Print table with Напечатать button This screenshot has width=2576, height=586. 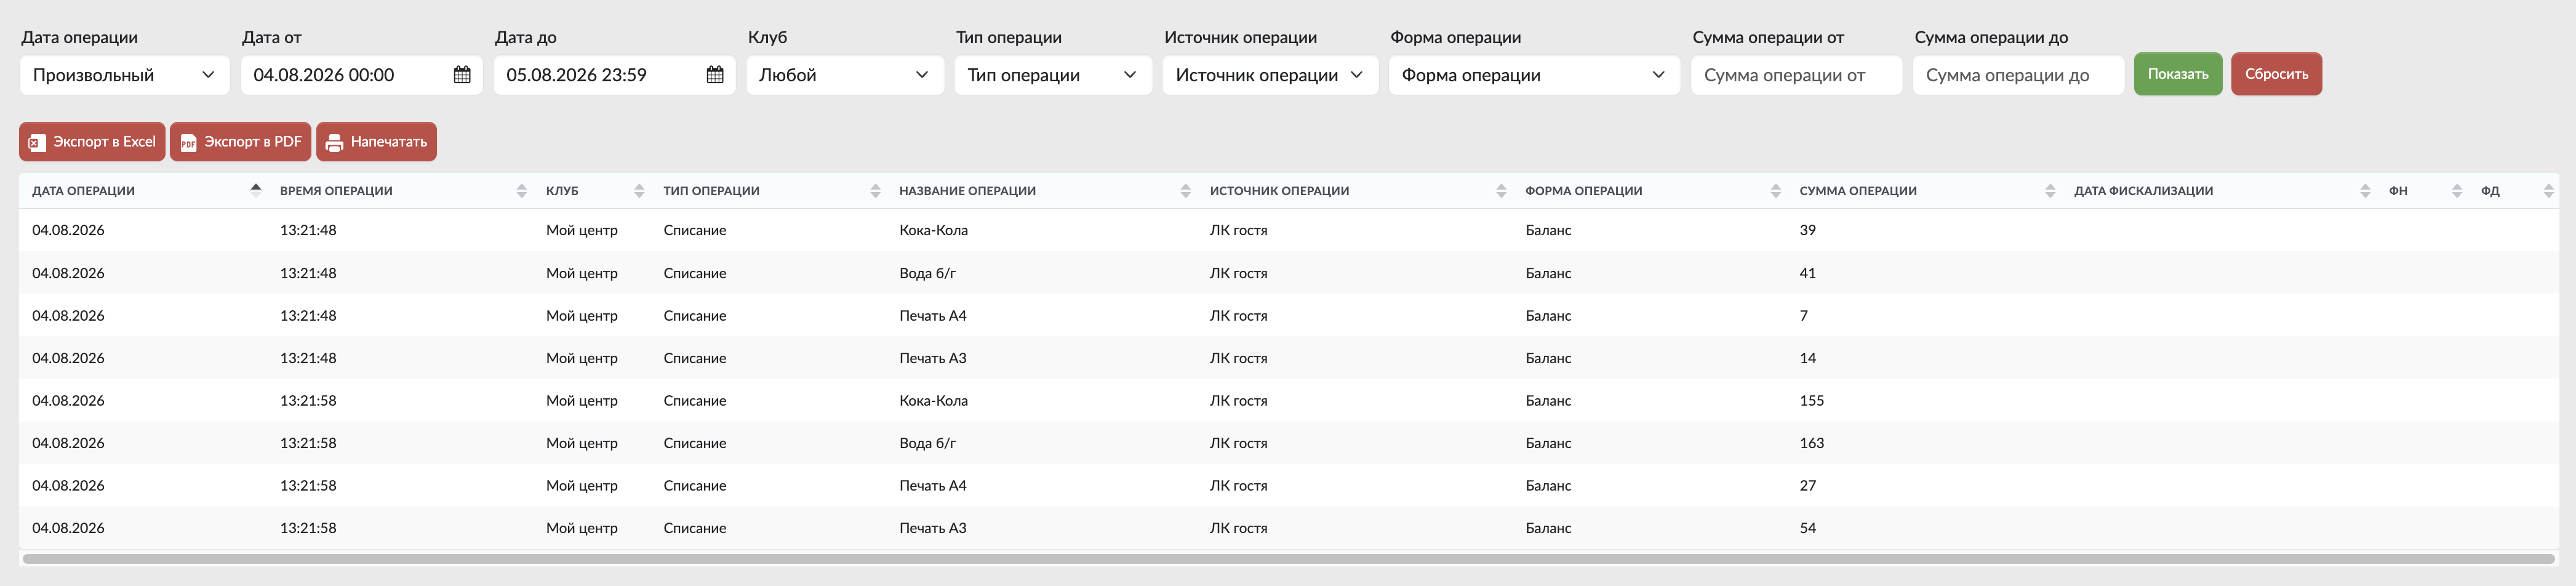pos(376,141)
